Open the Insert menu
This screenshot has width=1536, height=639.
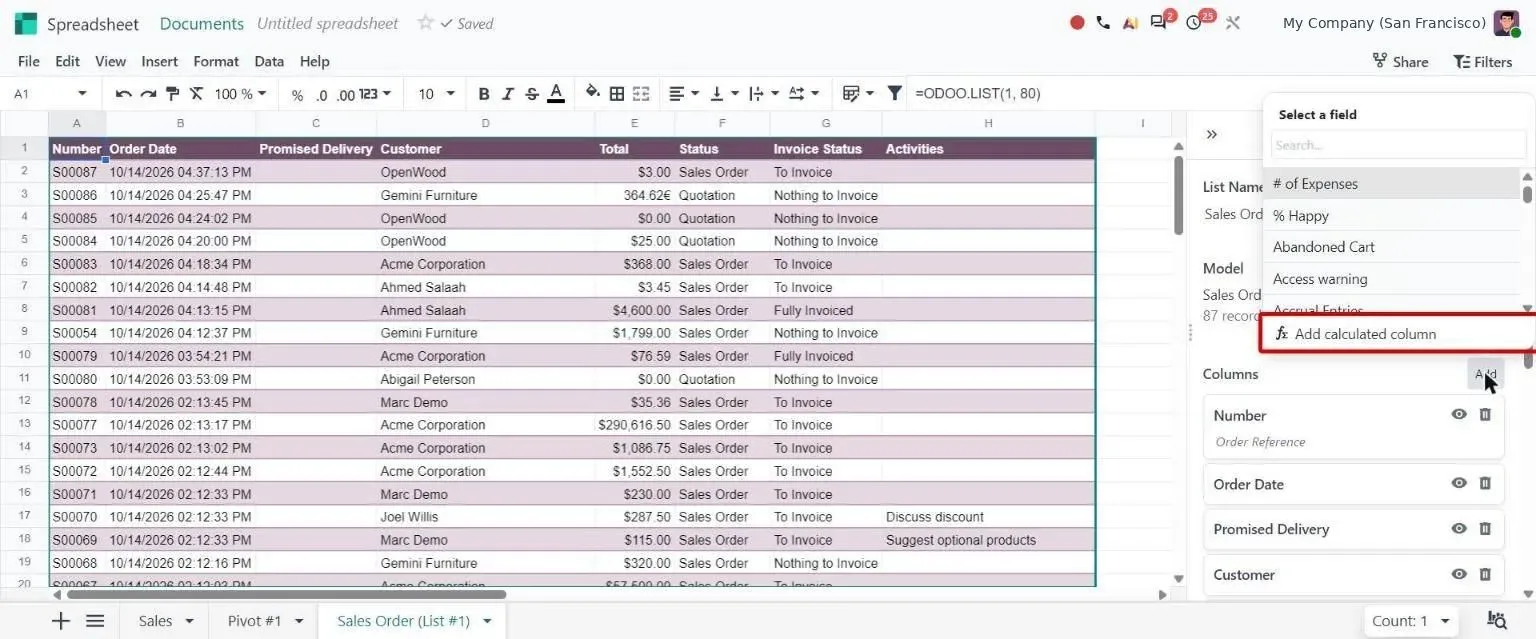pyautogui.click(x=159, y=61)
